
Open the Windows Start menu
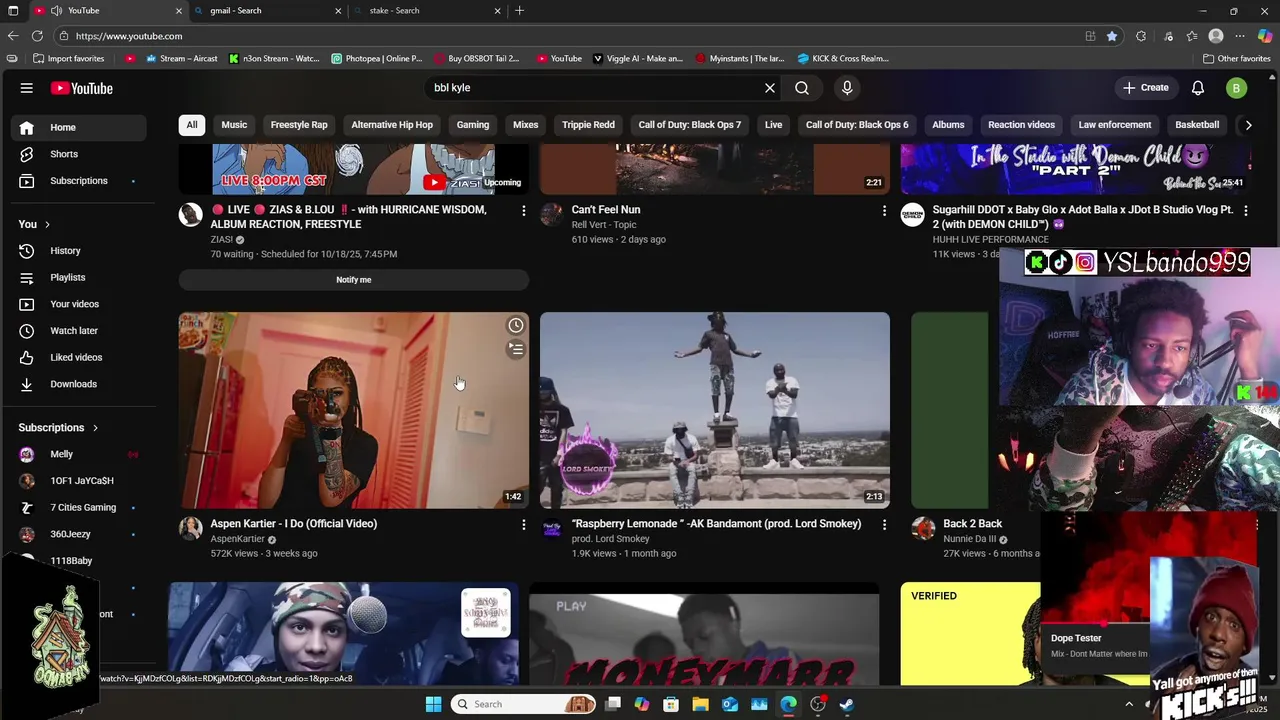(x=433, y=704)
